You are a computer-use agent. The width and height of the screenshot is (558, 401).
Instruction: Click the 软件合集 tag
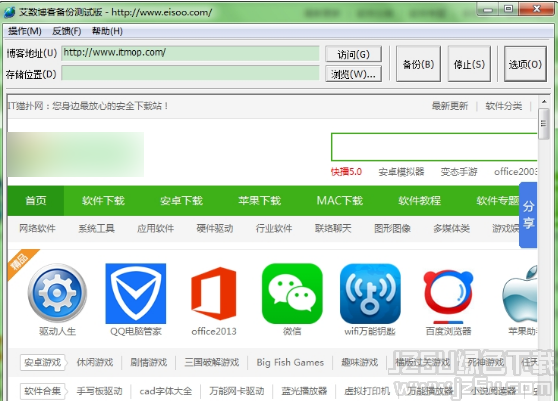[43, 391]
